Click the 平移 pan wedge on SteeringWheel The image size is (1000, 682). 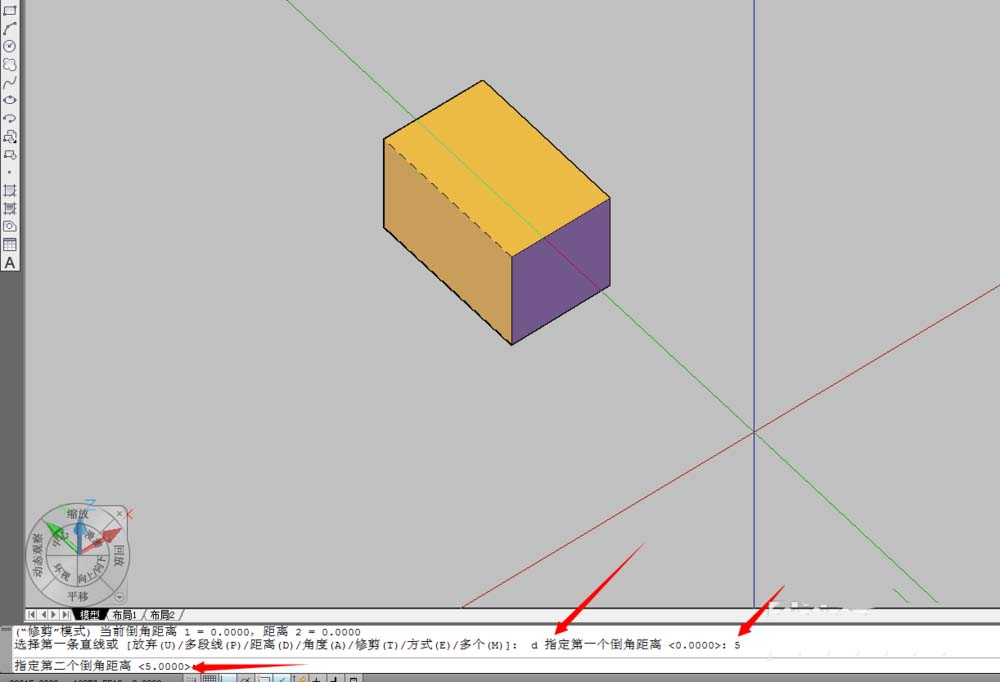pos(79,594)
